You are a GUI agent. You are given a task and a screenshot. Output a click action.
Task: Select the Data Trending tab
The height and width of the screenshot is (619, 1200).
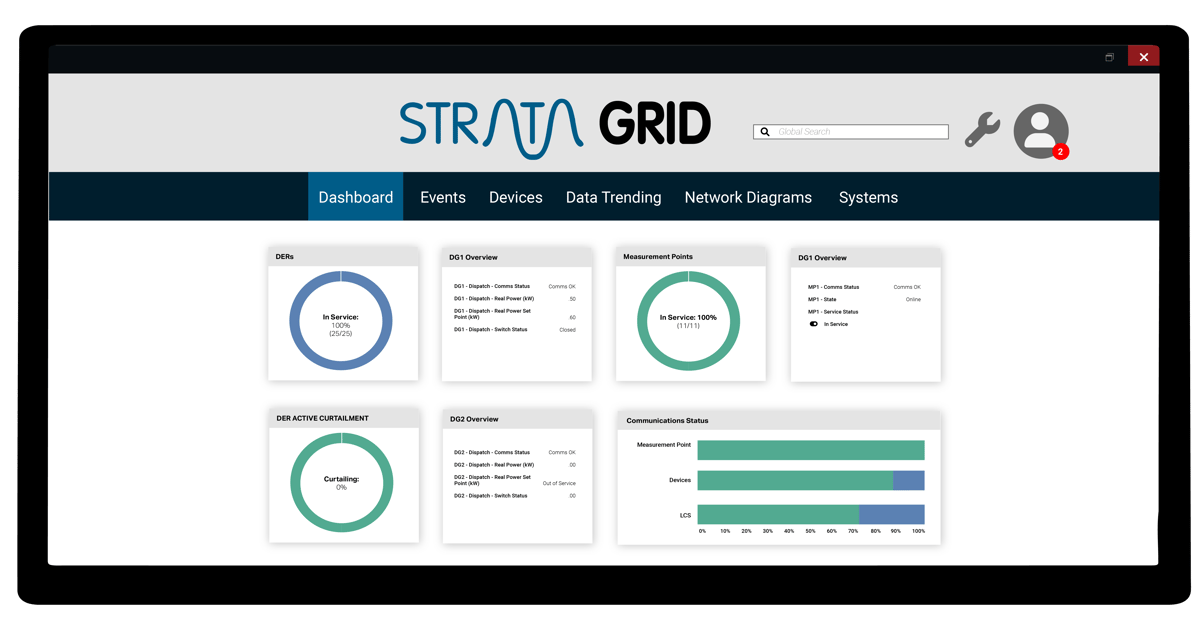(613, 197)
